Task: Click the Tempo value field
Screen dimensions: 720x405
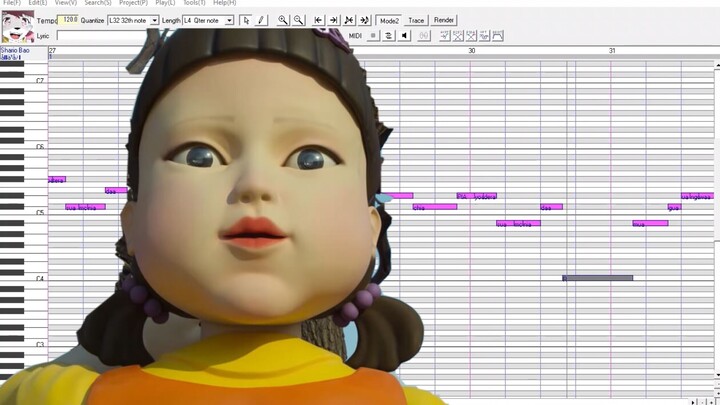Action: (68, 20)
